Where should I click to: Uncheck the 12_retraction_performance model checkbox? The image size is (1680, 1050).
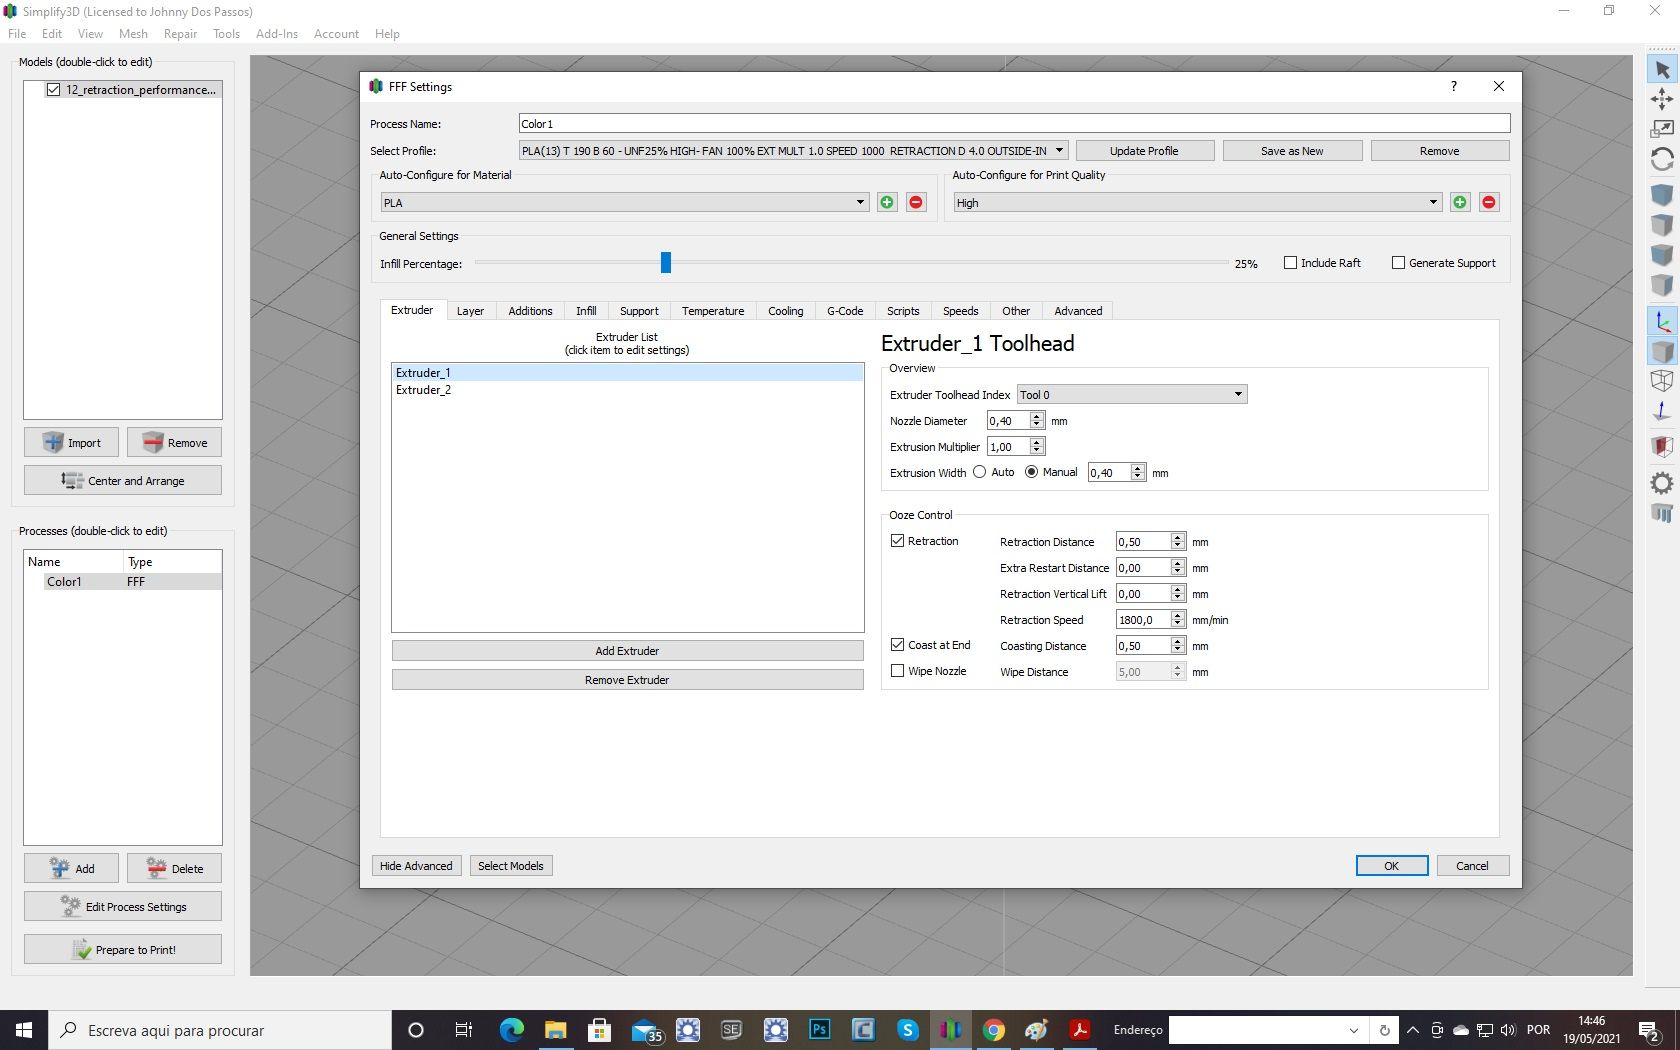pyautogui.click(x=53, y=90)
